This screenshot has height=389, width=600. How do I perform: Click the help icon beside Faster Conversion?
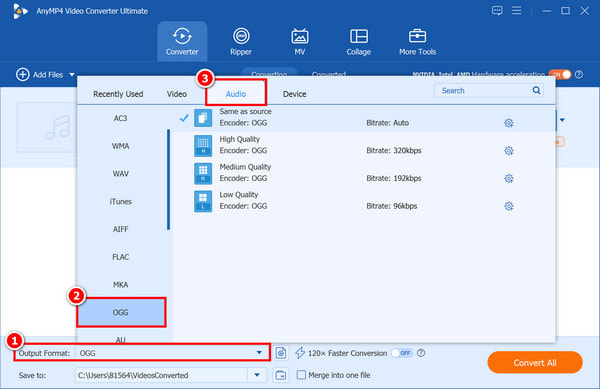pyautogui.click(x=421, y=353)
